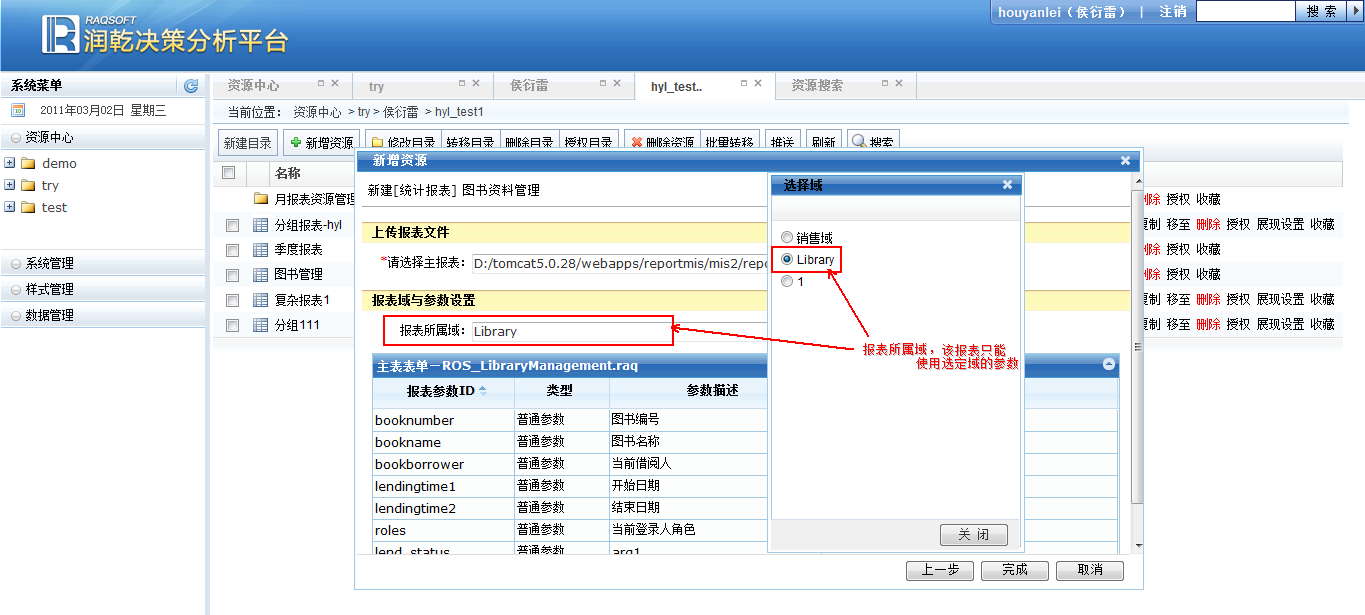1365x615 pixels.
Task: Open the 系统管理 accordion section
Action: pyautogui.click(x=50, y=264)
